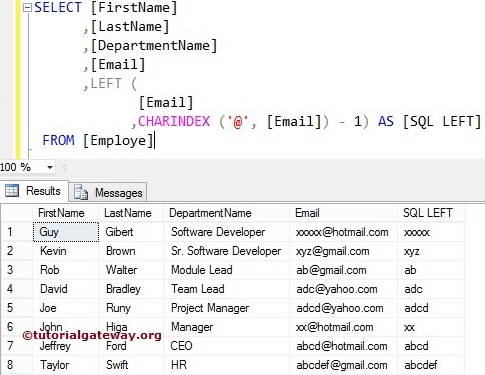Select the Team Lead cell

pos(227,289)
